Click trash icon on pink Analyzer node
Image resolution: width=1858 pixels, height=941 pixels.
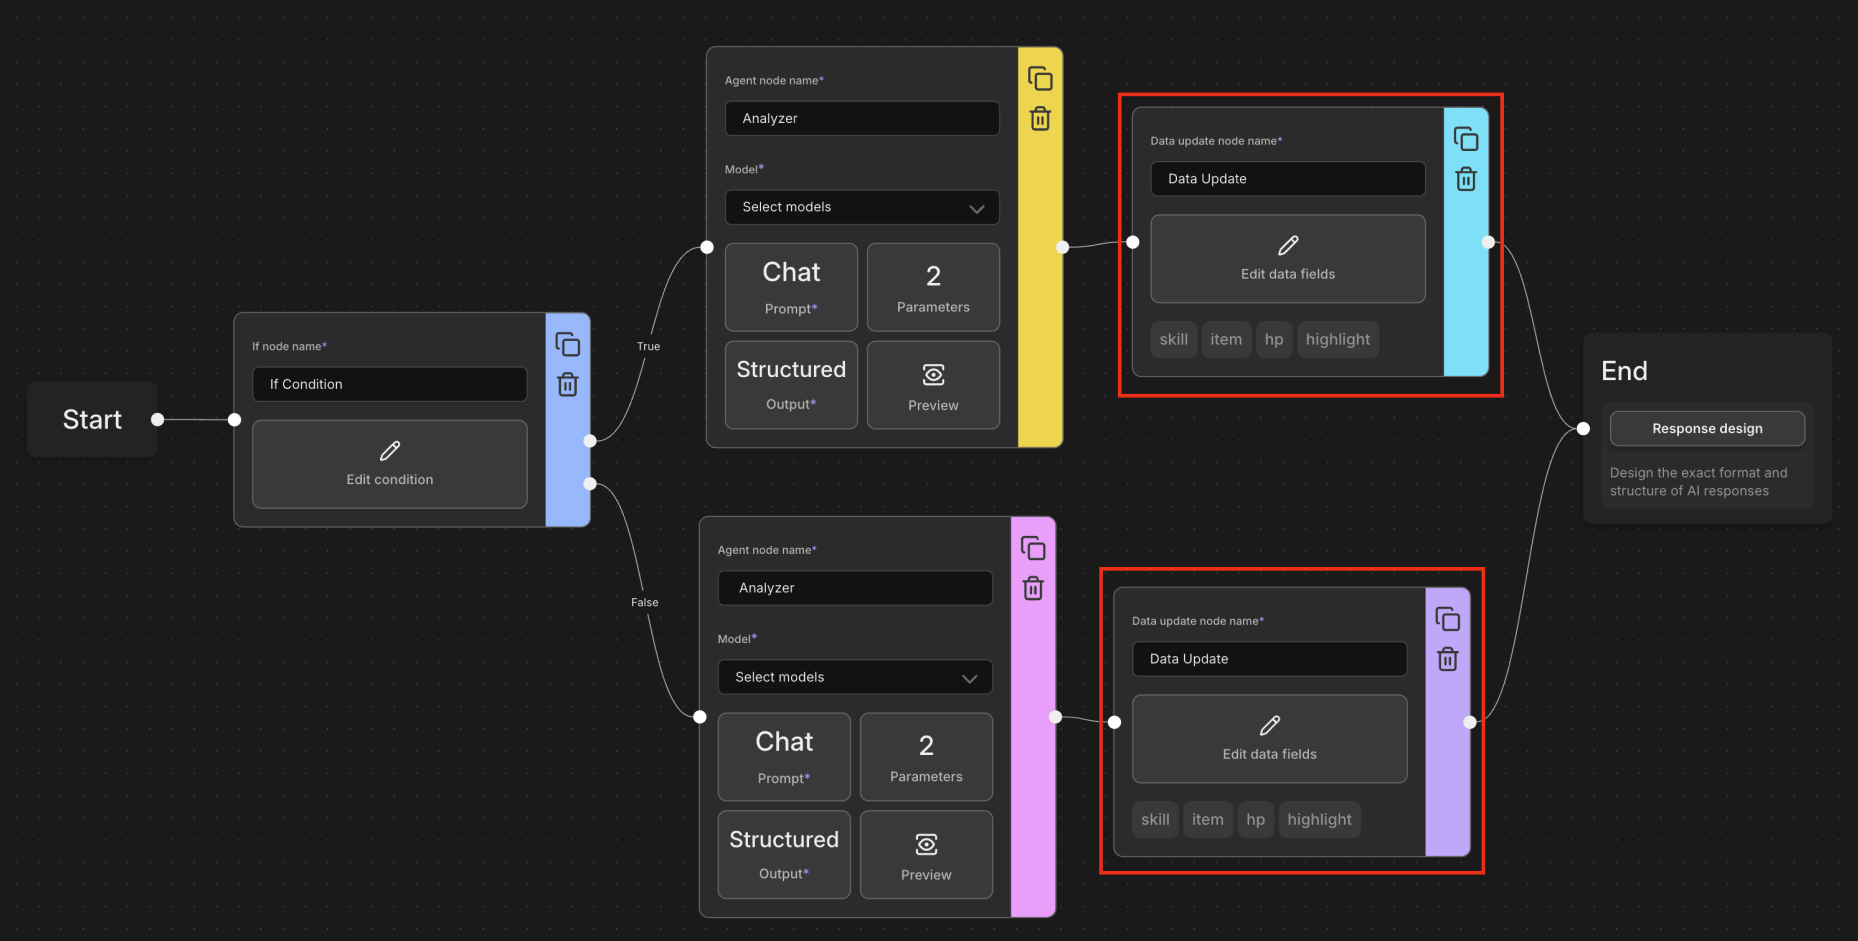click(1033, 589)
